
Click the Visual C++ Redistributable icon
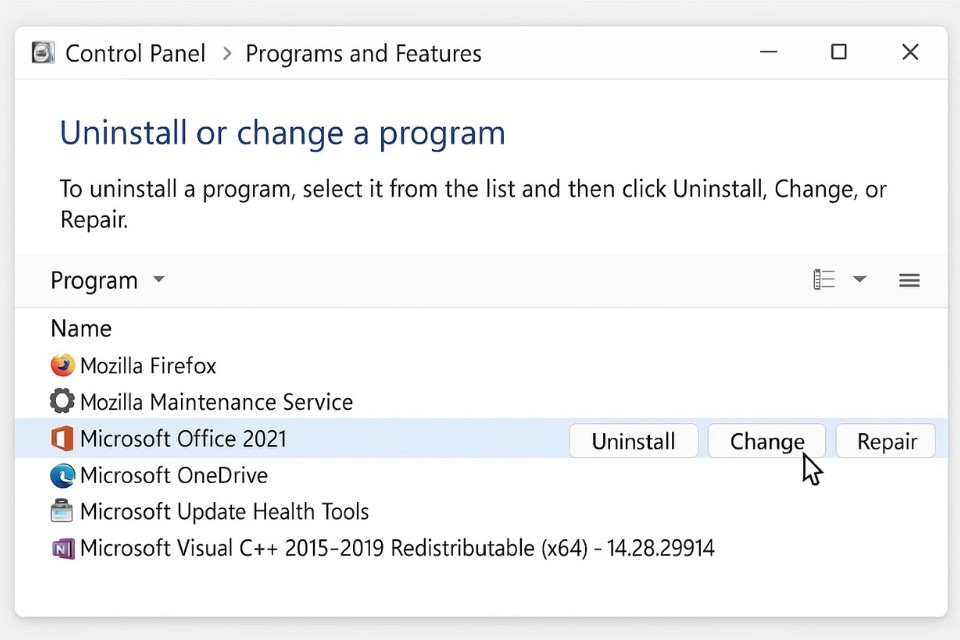coord(62,548)
